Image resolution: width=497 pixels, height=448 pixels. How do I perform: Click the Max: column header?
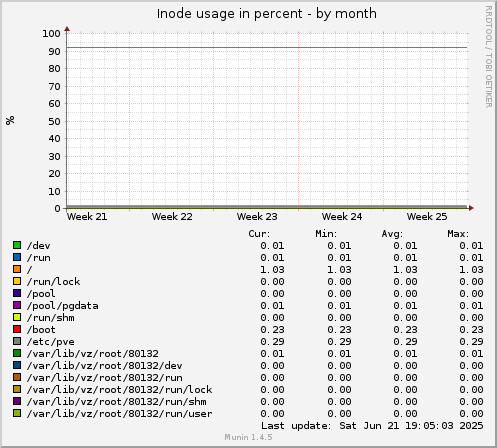click(x=458, y=234)
